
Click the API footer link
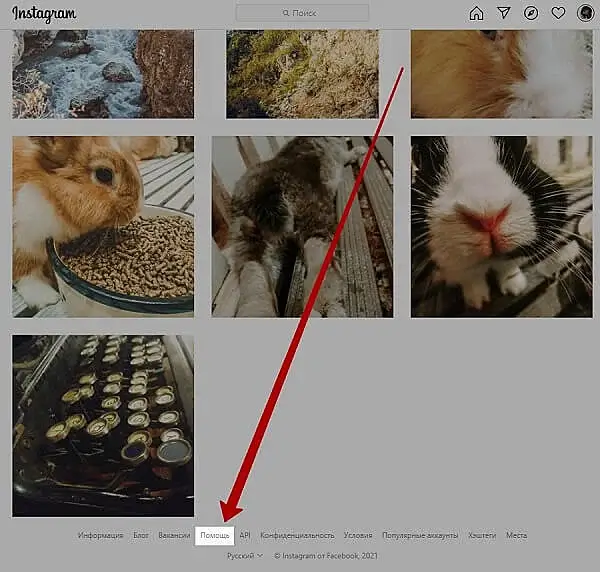pos(245,536)
